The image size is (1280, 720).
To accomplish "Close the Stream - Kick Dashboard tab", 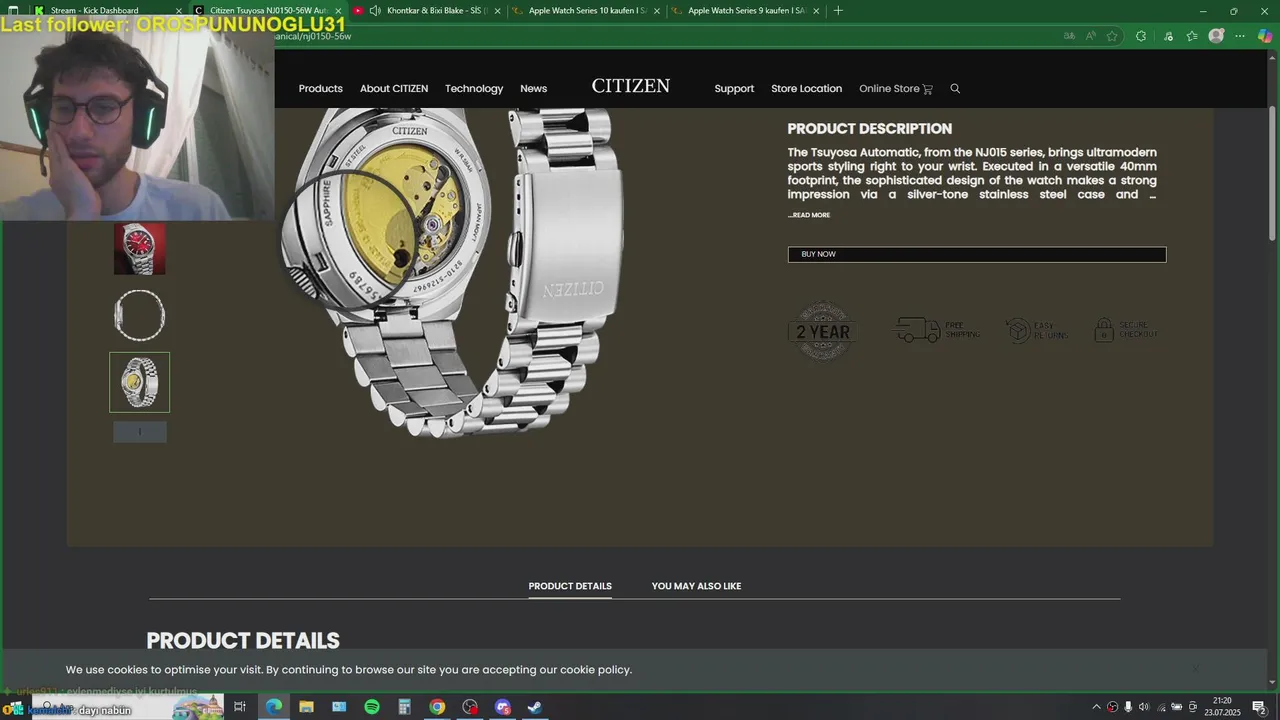I will tap(179, 11).
